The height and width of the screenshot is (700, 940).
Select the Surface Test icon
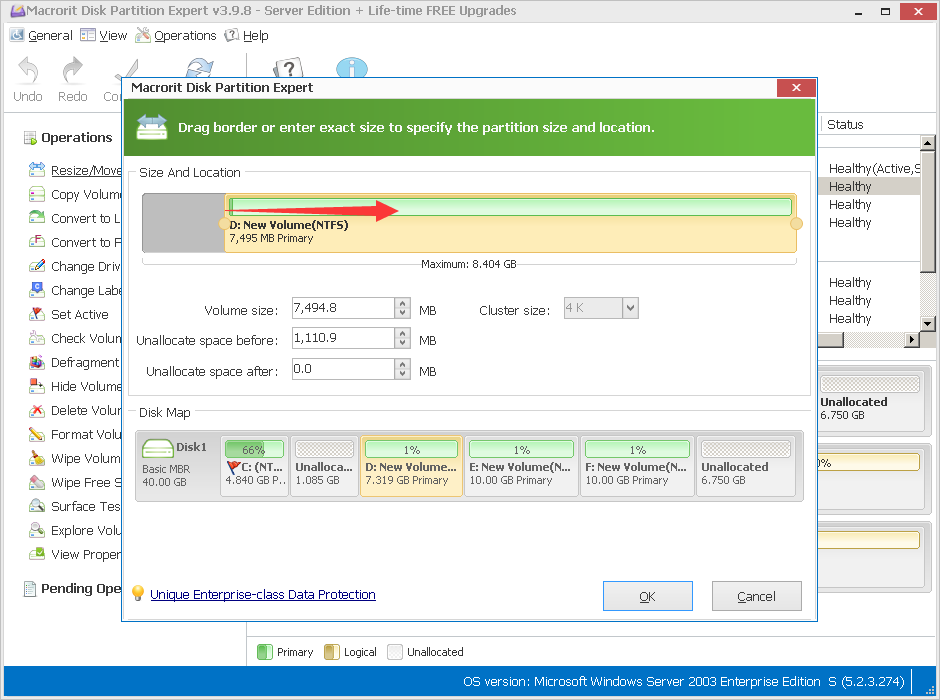point(37,506)
